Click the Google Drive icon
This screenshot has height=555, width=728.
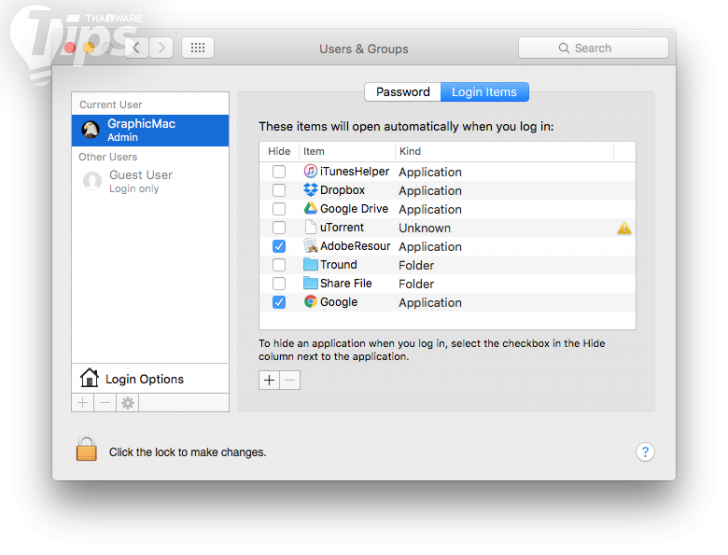[310, 209]
